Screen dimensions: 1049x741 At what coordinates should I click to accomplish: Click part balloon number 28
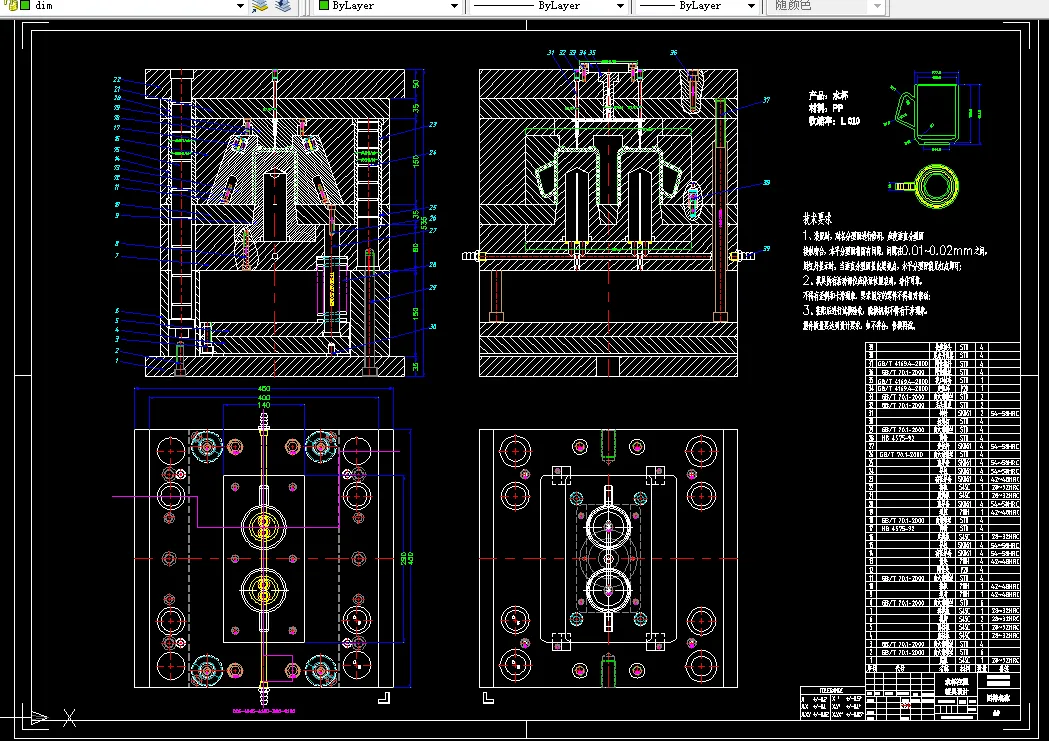click(x=433, y=265)
